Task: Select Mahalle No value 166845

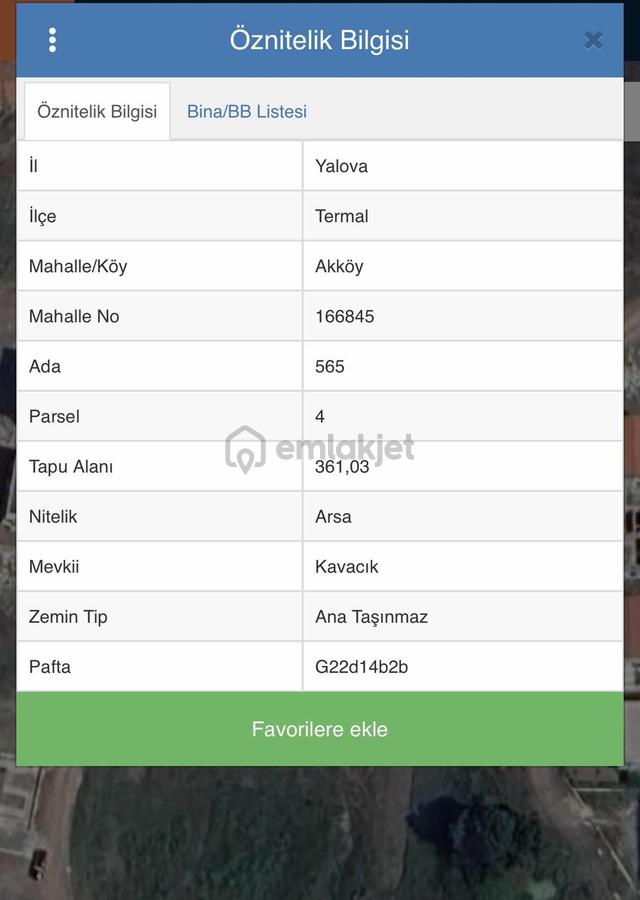Action: (x=344, y=316)
